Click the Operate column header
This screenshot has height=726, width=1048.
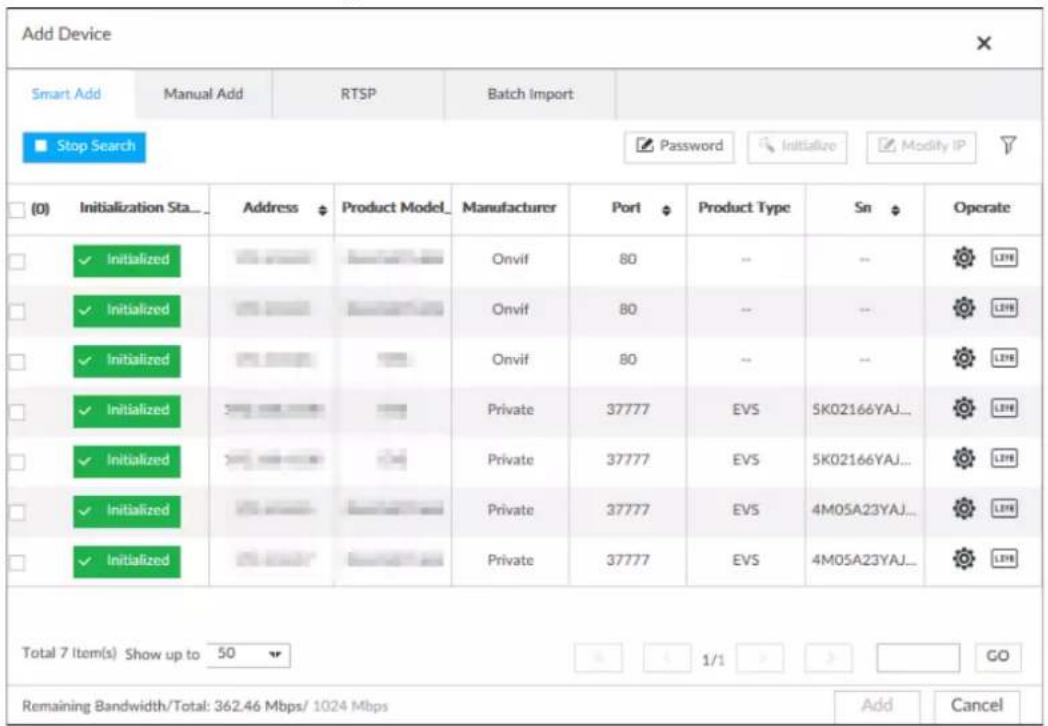coord(981,208)
